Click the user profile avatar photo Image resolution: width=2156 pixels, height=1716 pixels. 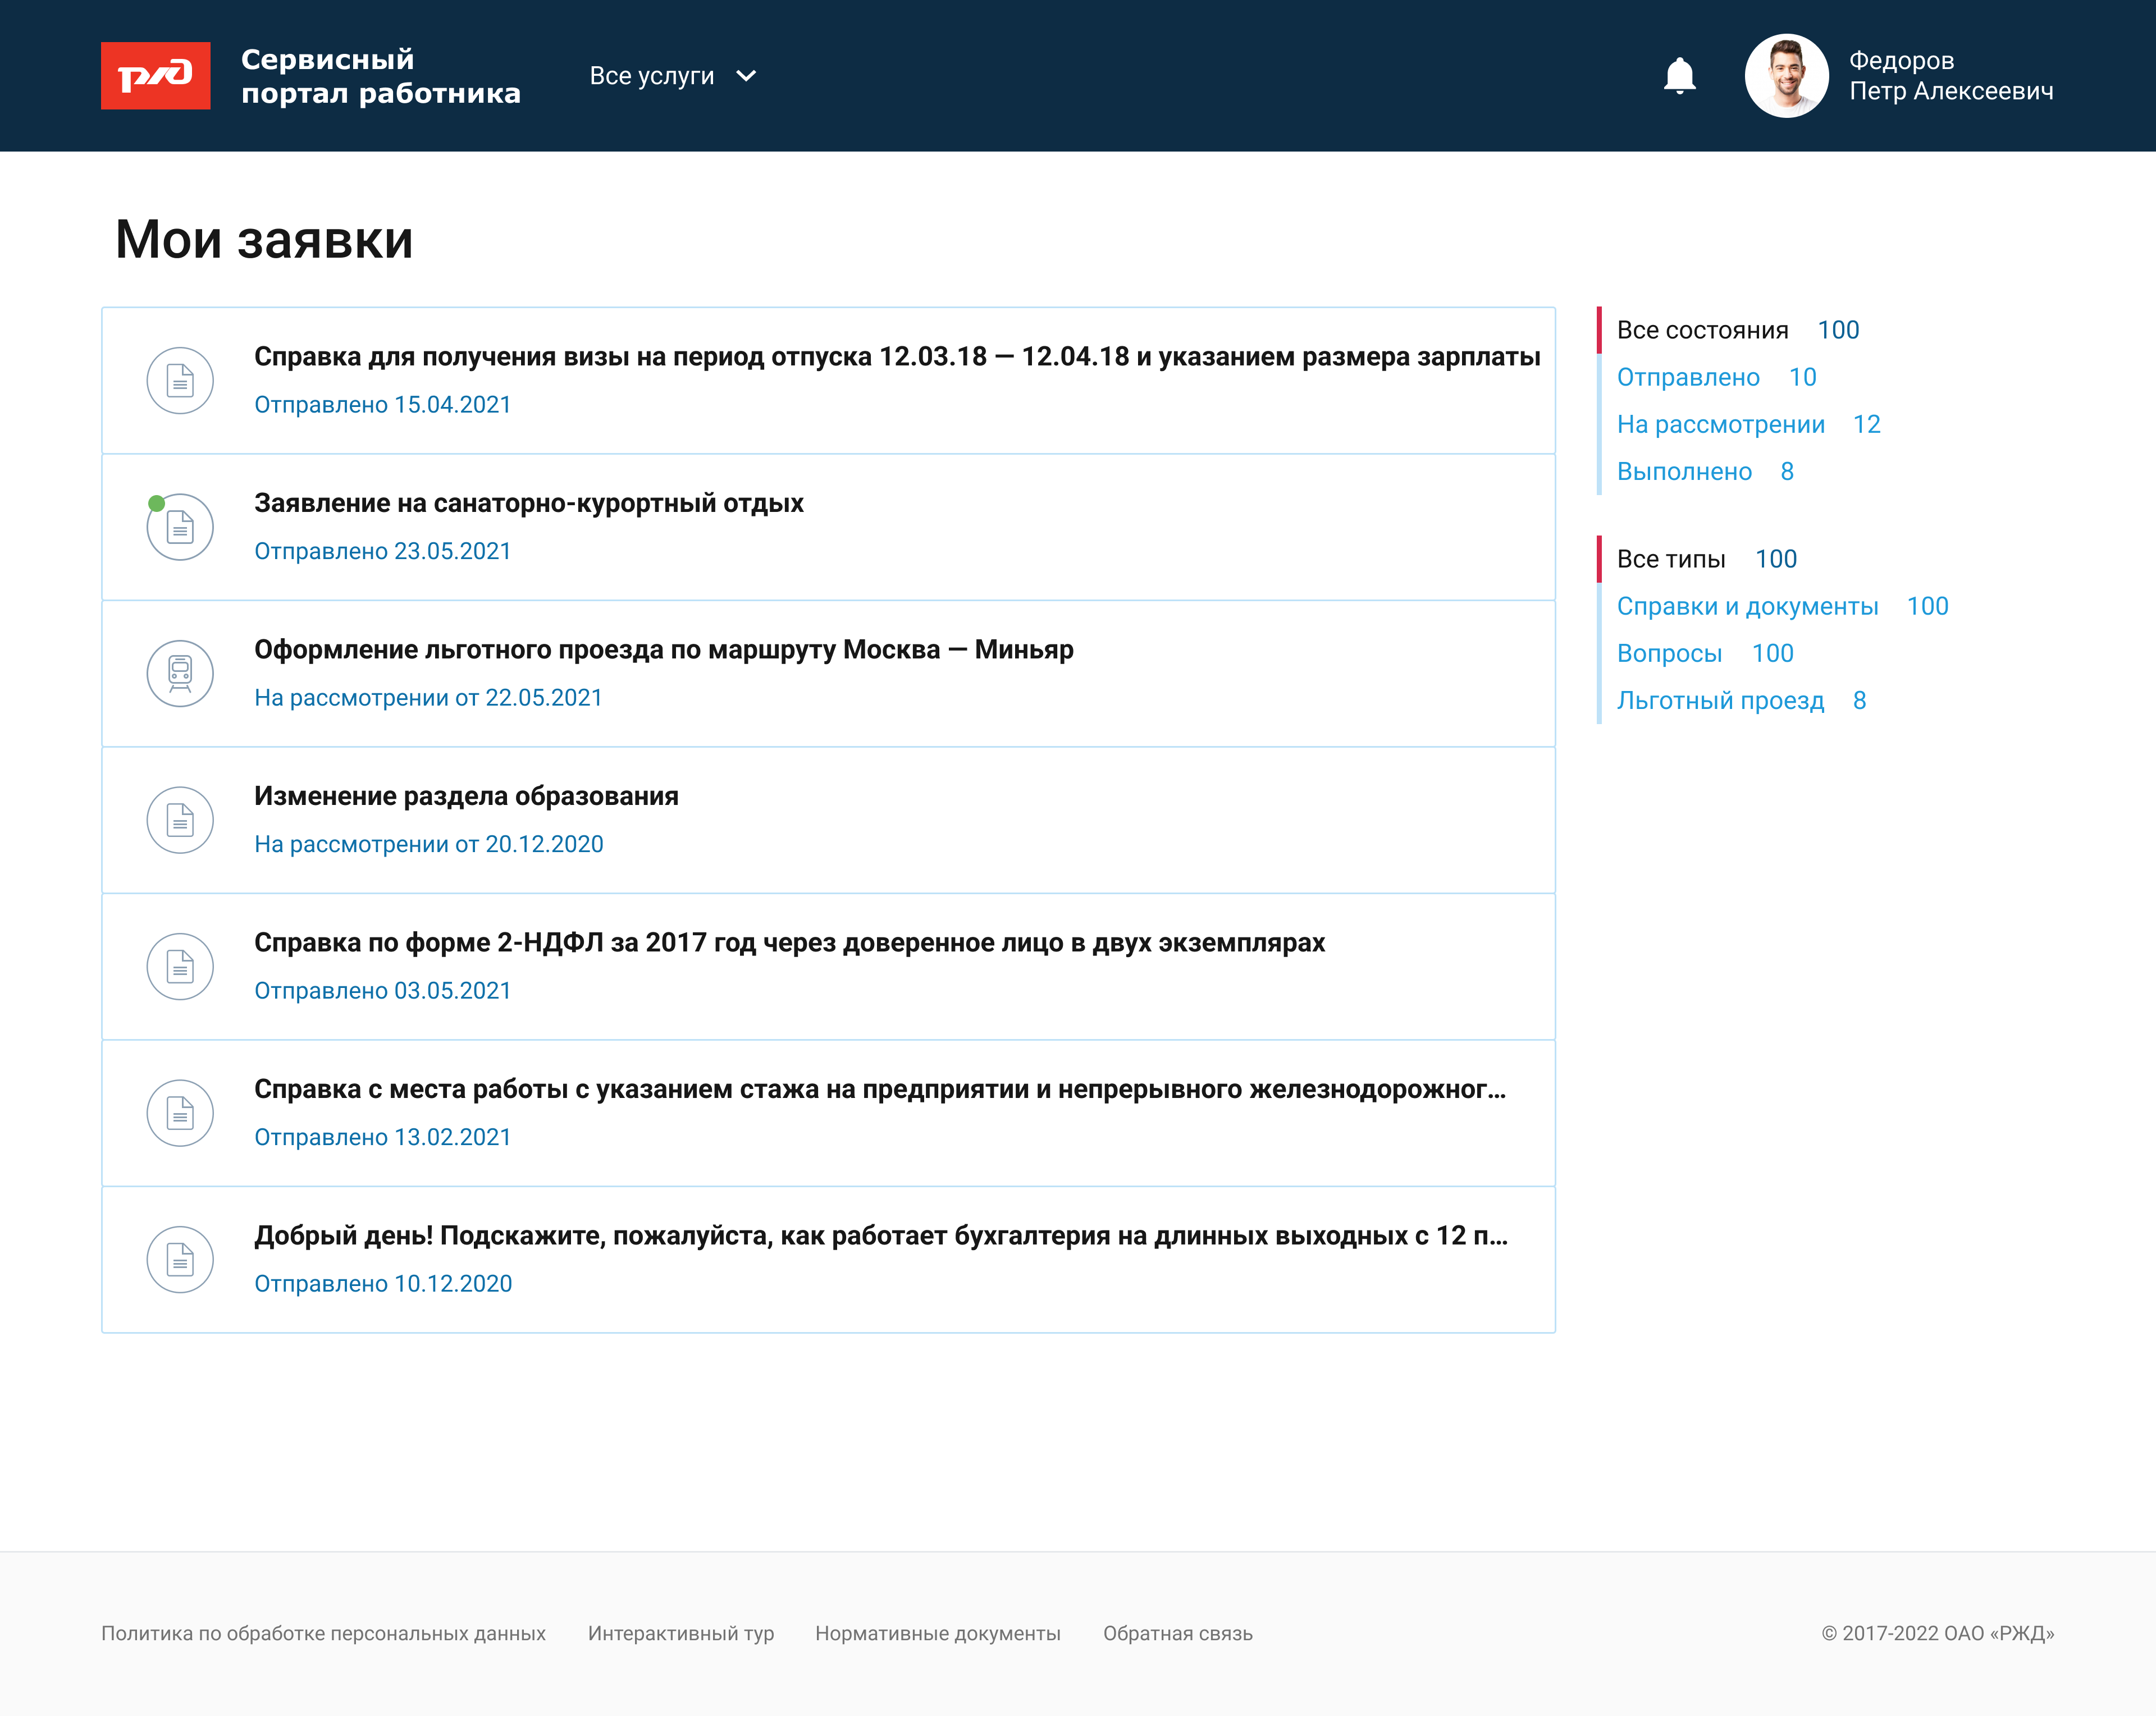click(x=1786, y=76)
